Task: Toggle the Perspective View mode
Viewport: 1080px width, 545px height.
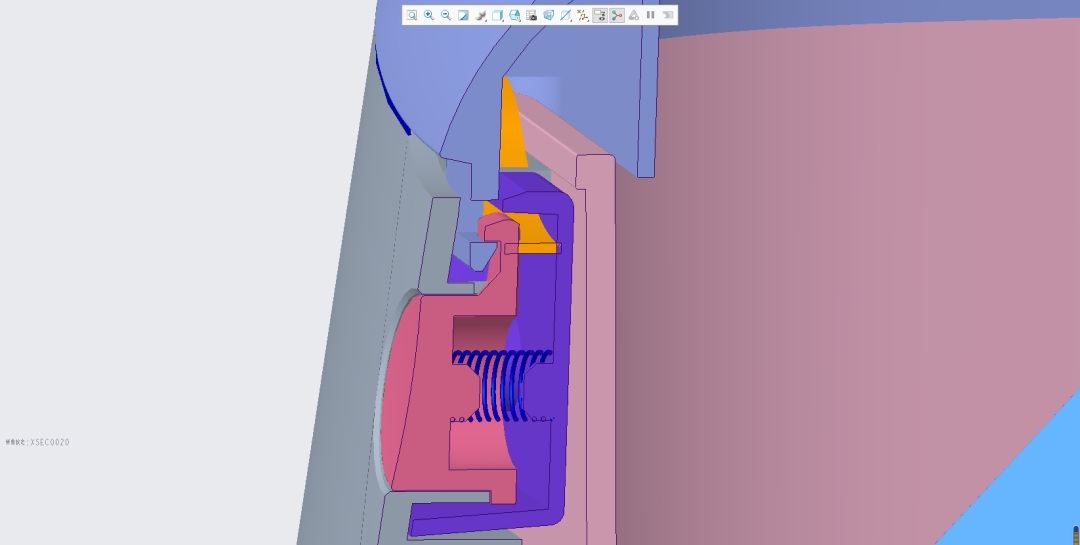Action: [x=549, y=15]
